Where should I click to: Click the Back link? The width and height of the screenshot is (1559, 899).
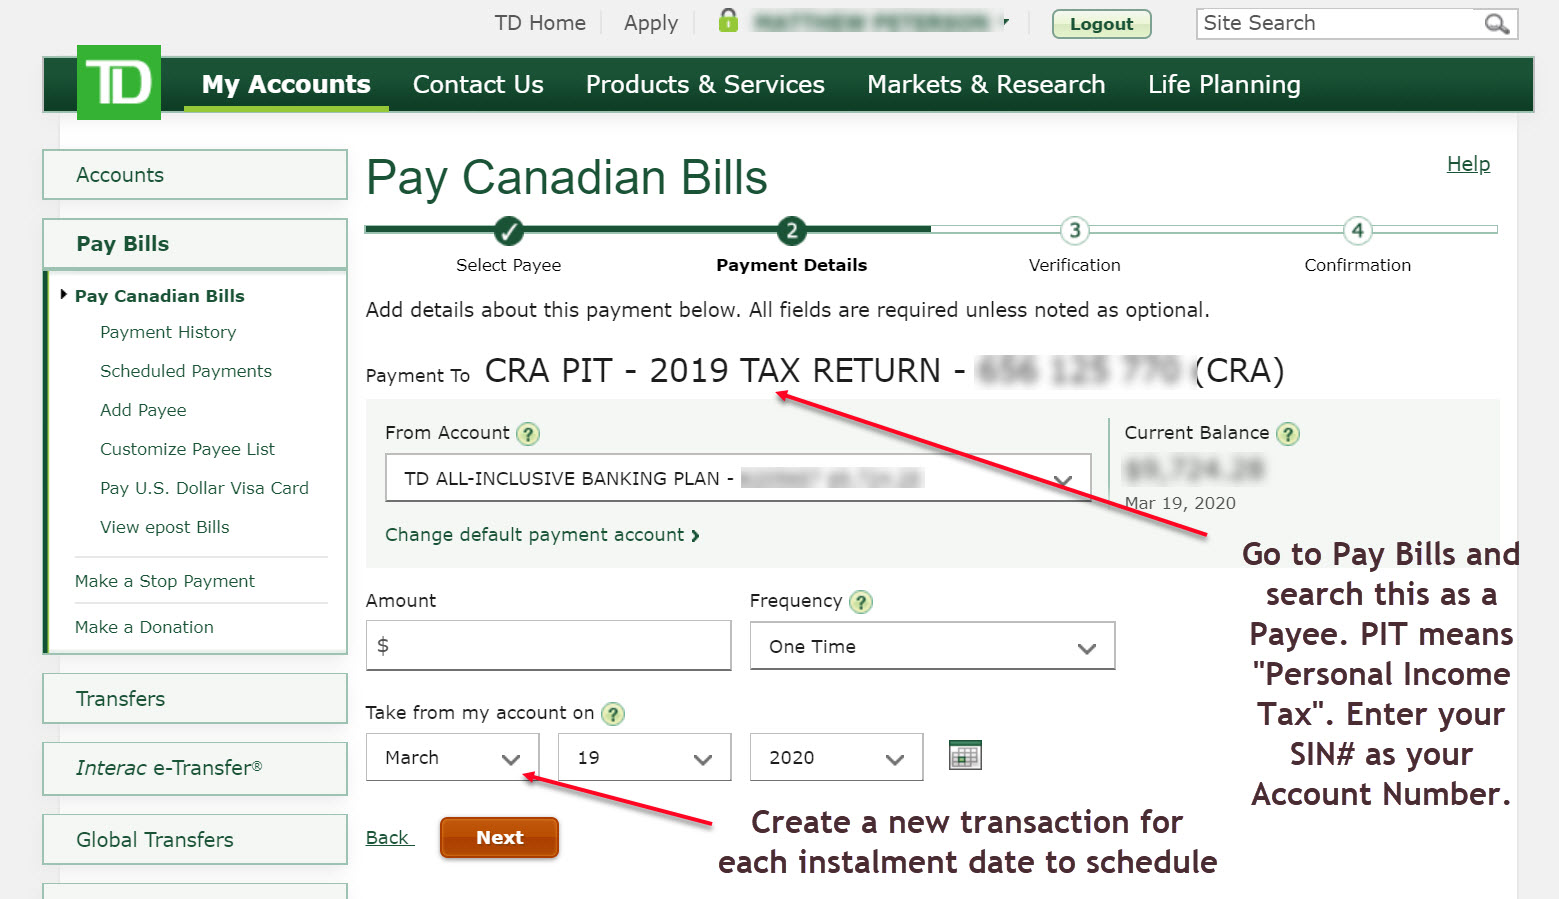(389, 837)
